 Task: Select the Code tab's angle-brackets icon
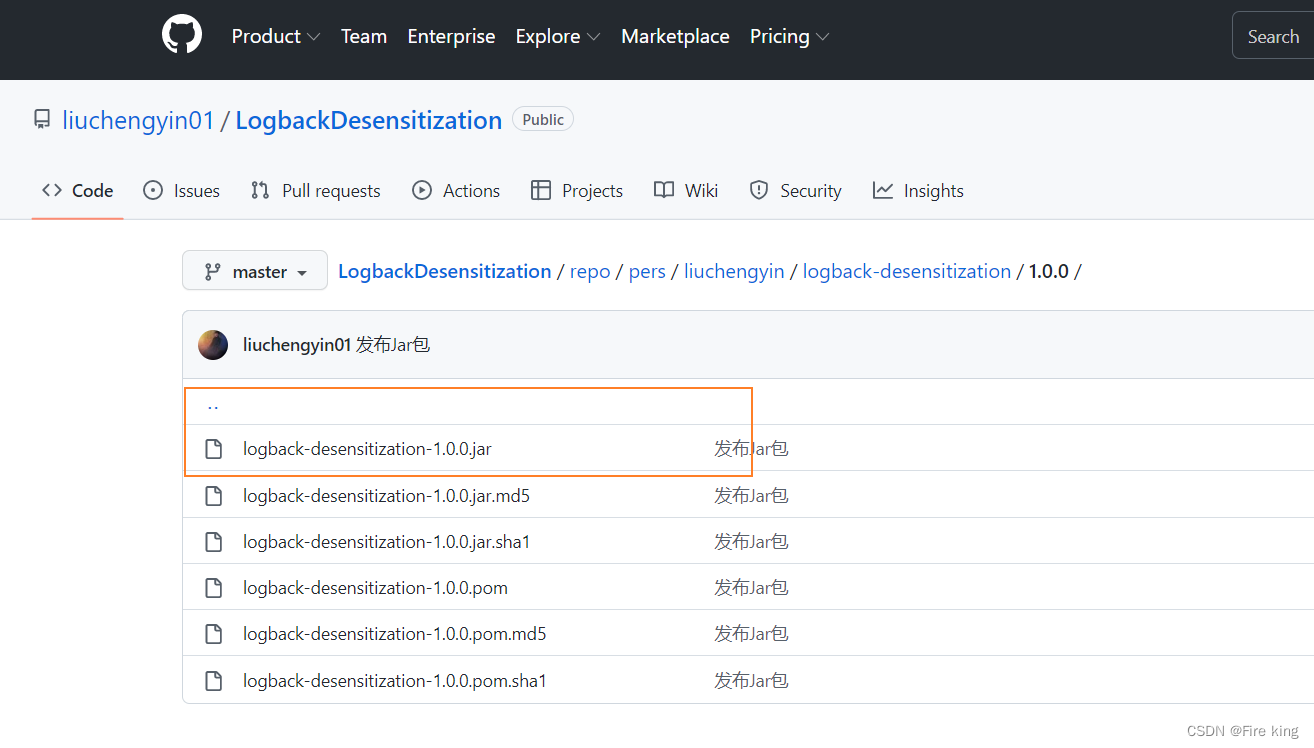52,190
